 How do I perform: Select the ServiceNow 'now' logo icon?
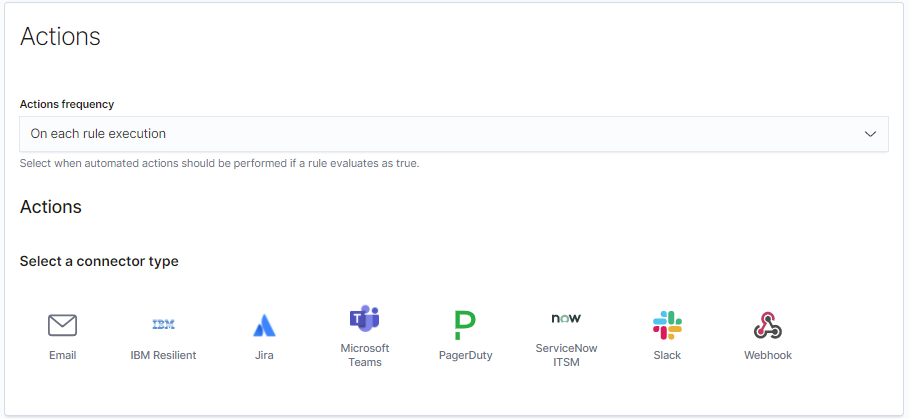(x=566, y=318)
